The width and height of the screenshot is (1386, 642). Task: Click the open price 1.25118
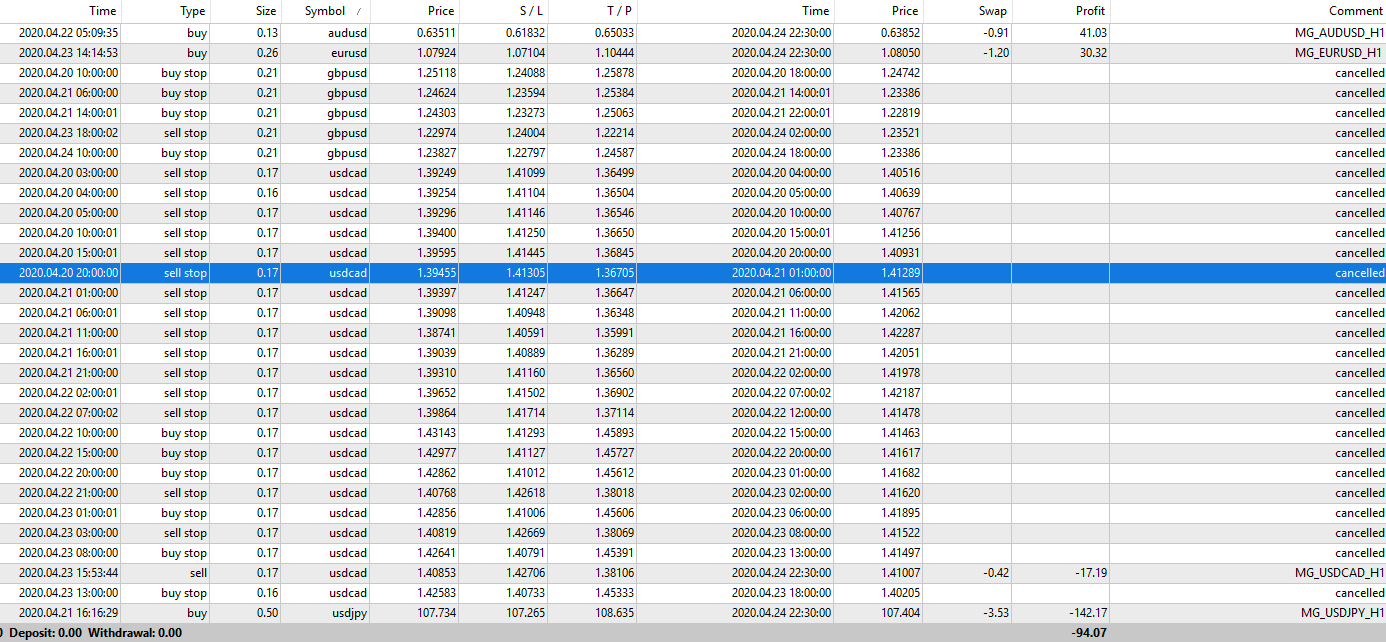coord(435,73)
